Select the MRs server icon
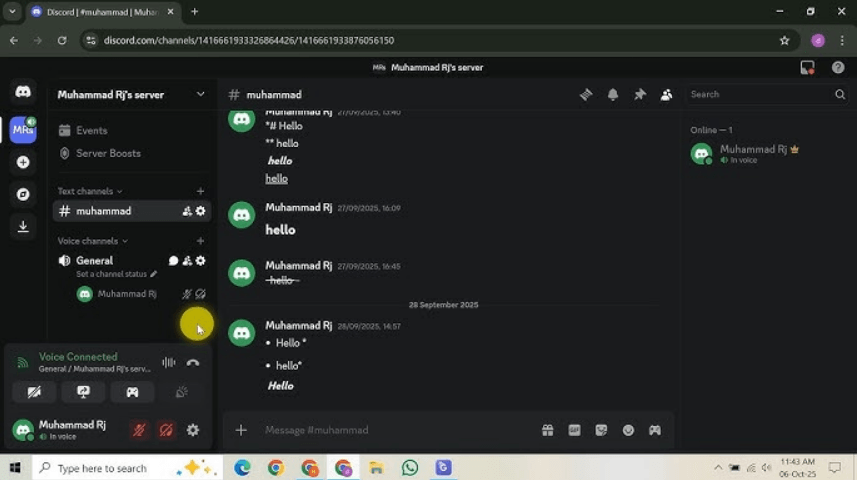857x480 pixels. click(x=23, y=130)
